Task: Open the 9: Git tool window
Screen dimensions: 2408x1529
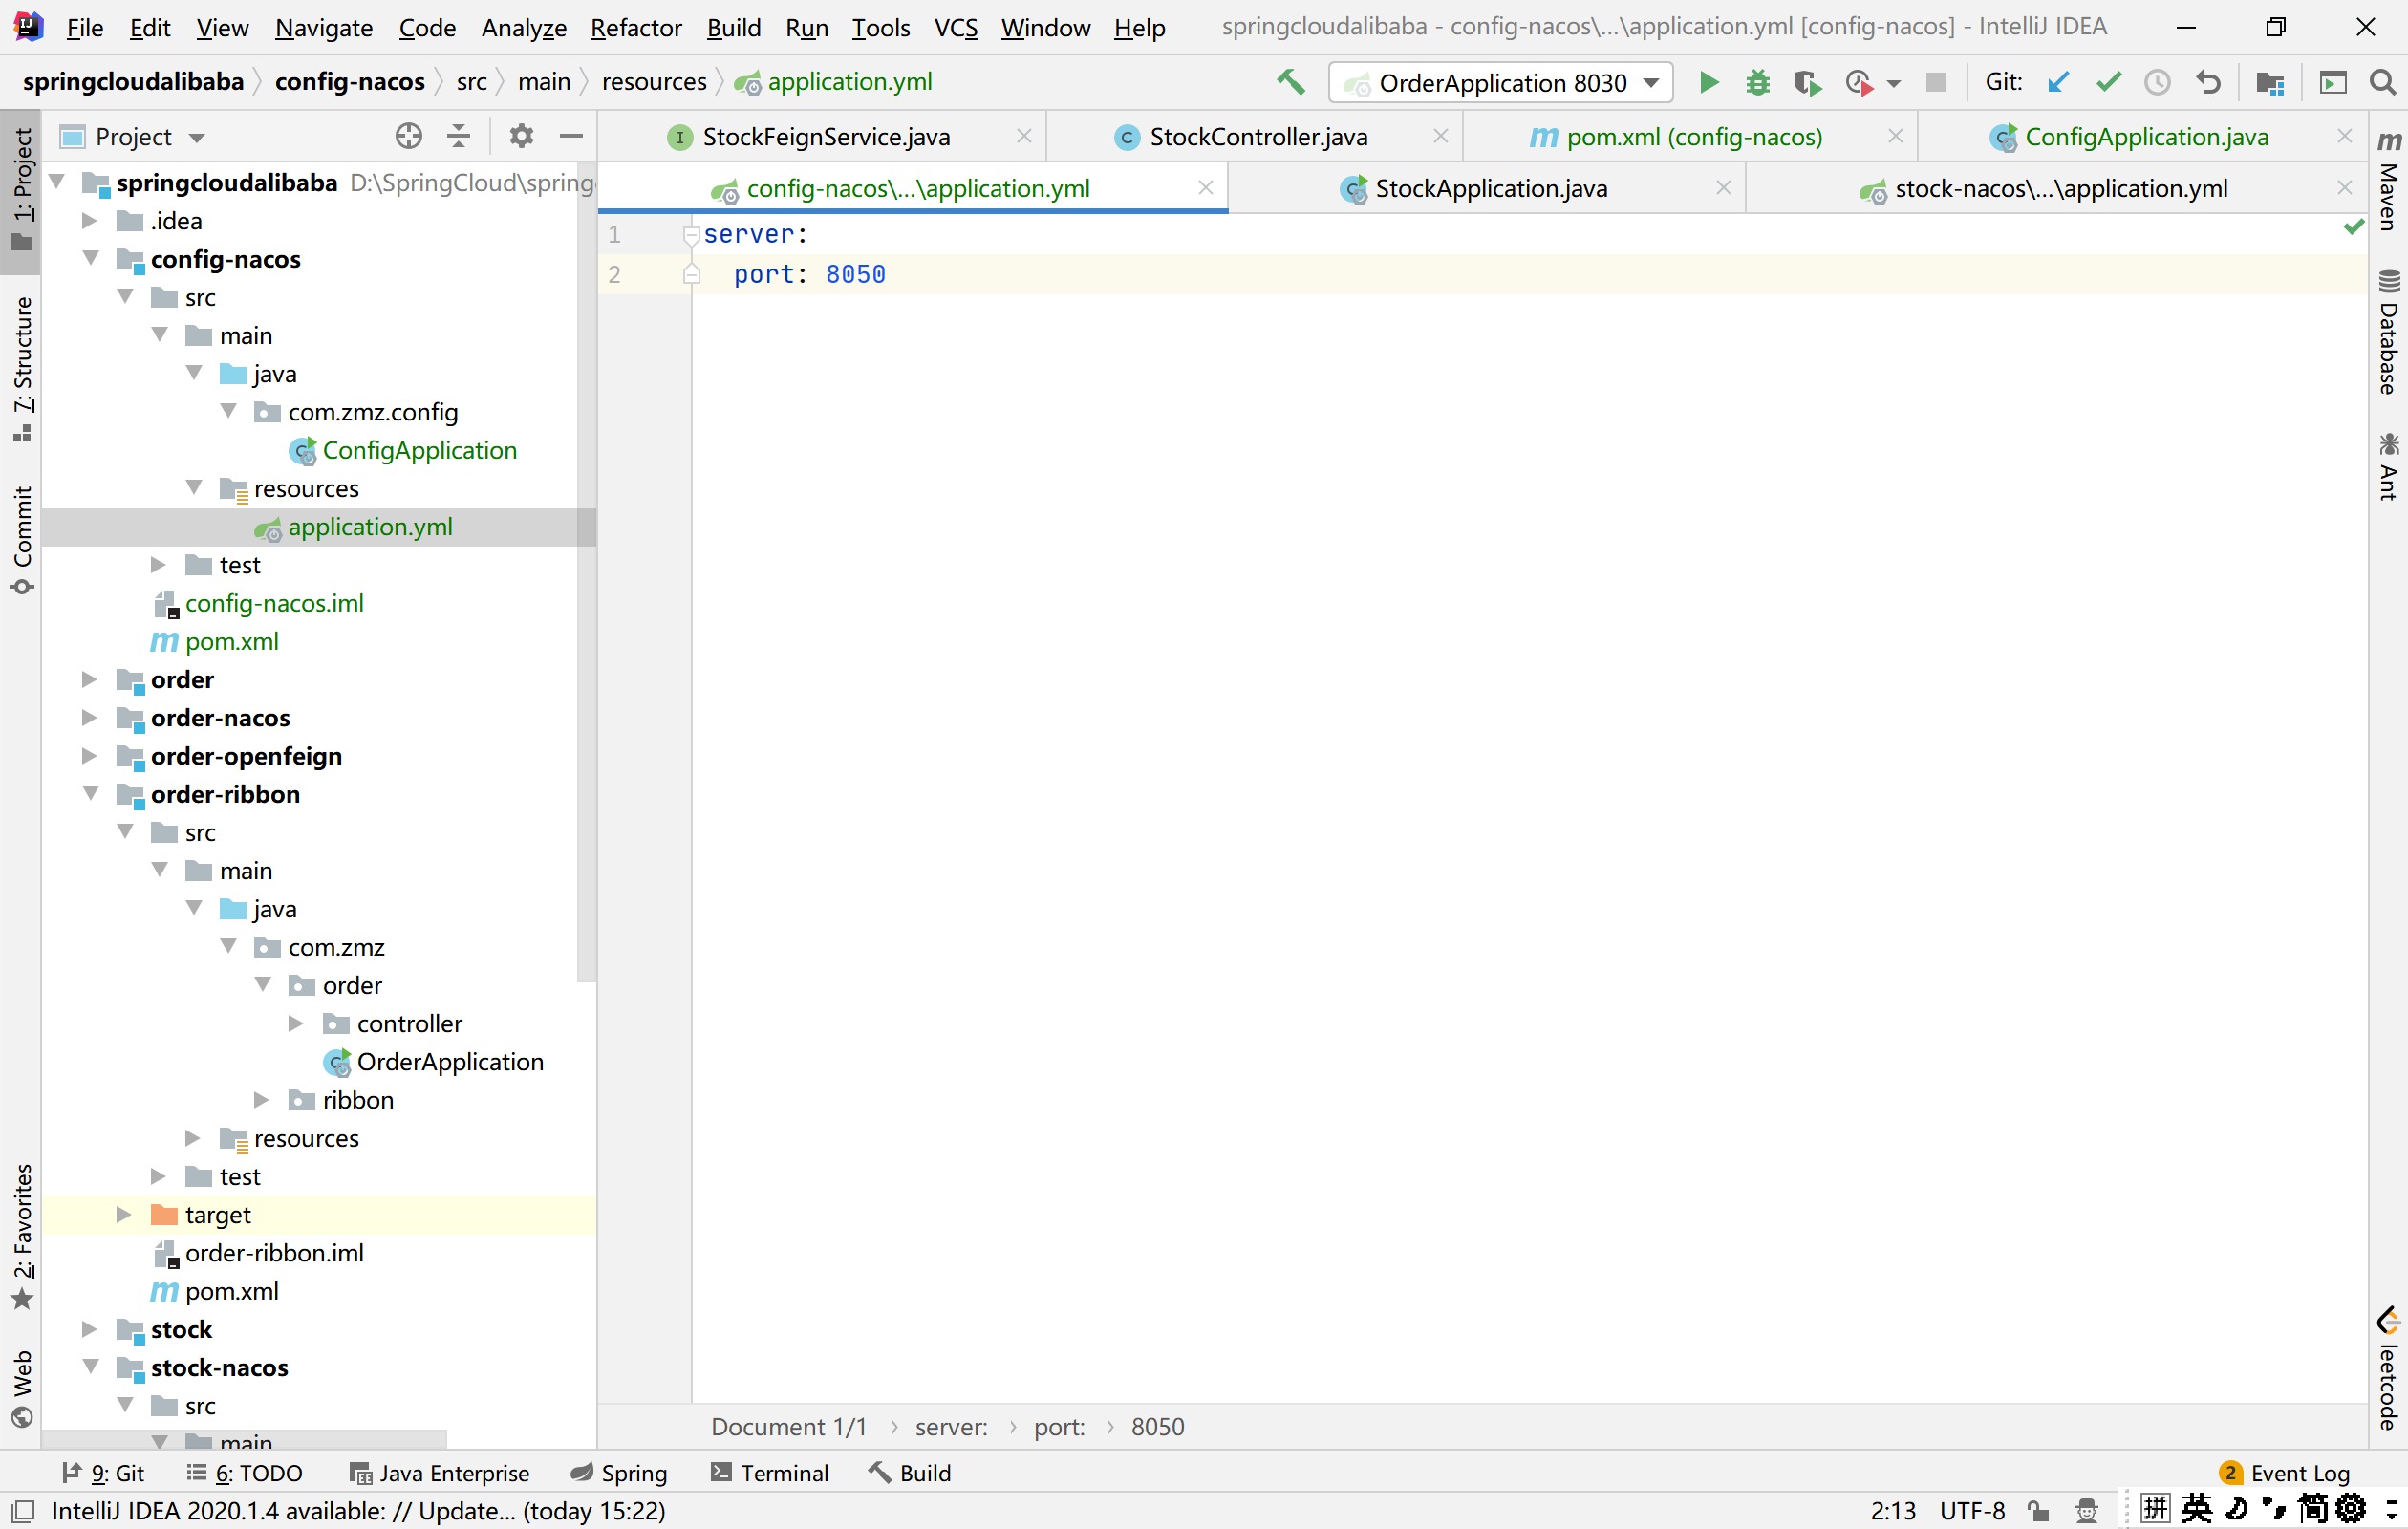Action: tap(104, 1473)
